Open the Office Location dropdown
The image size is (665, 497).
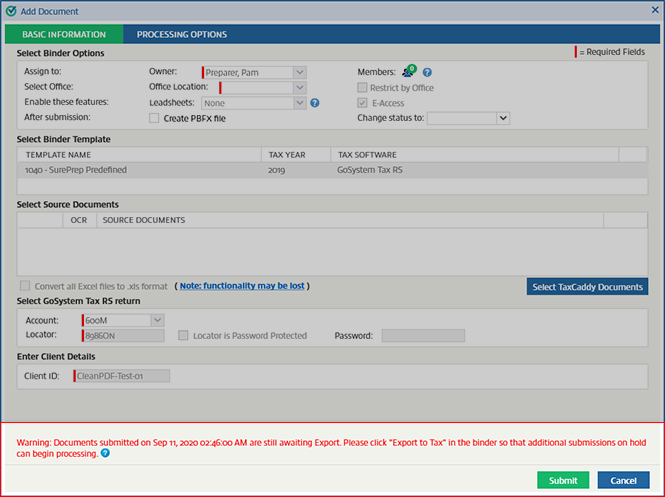tap(299, 88)
